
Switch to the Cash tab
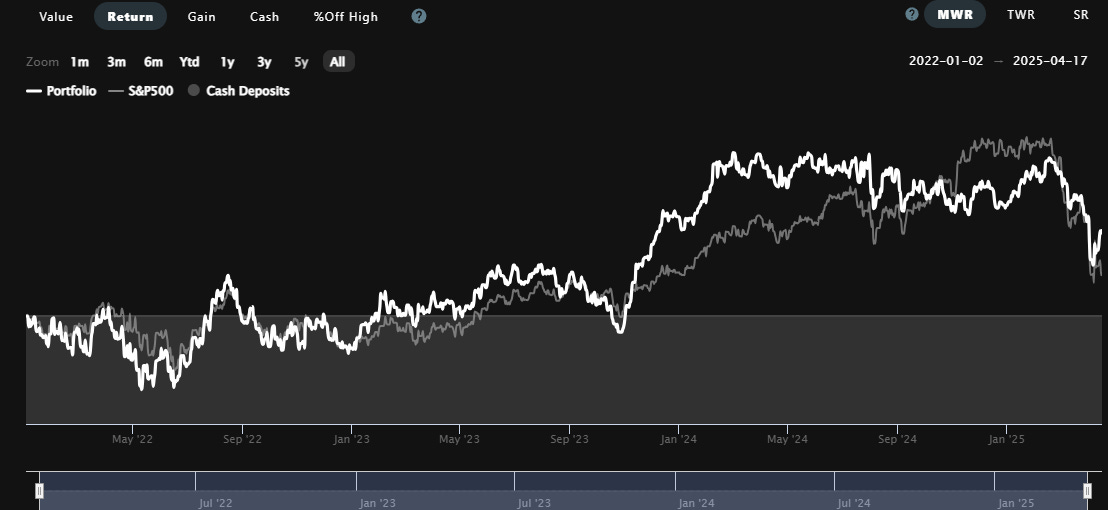(264, 16)
